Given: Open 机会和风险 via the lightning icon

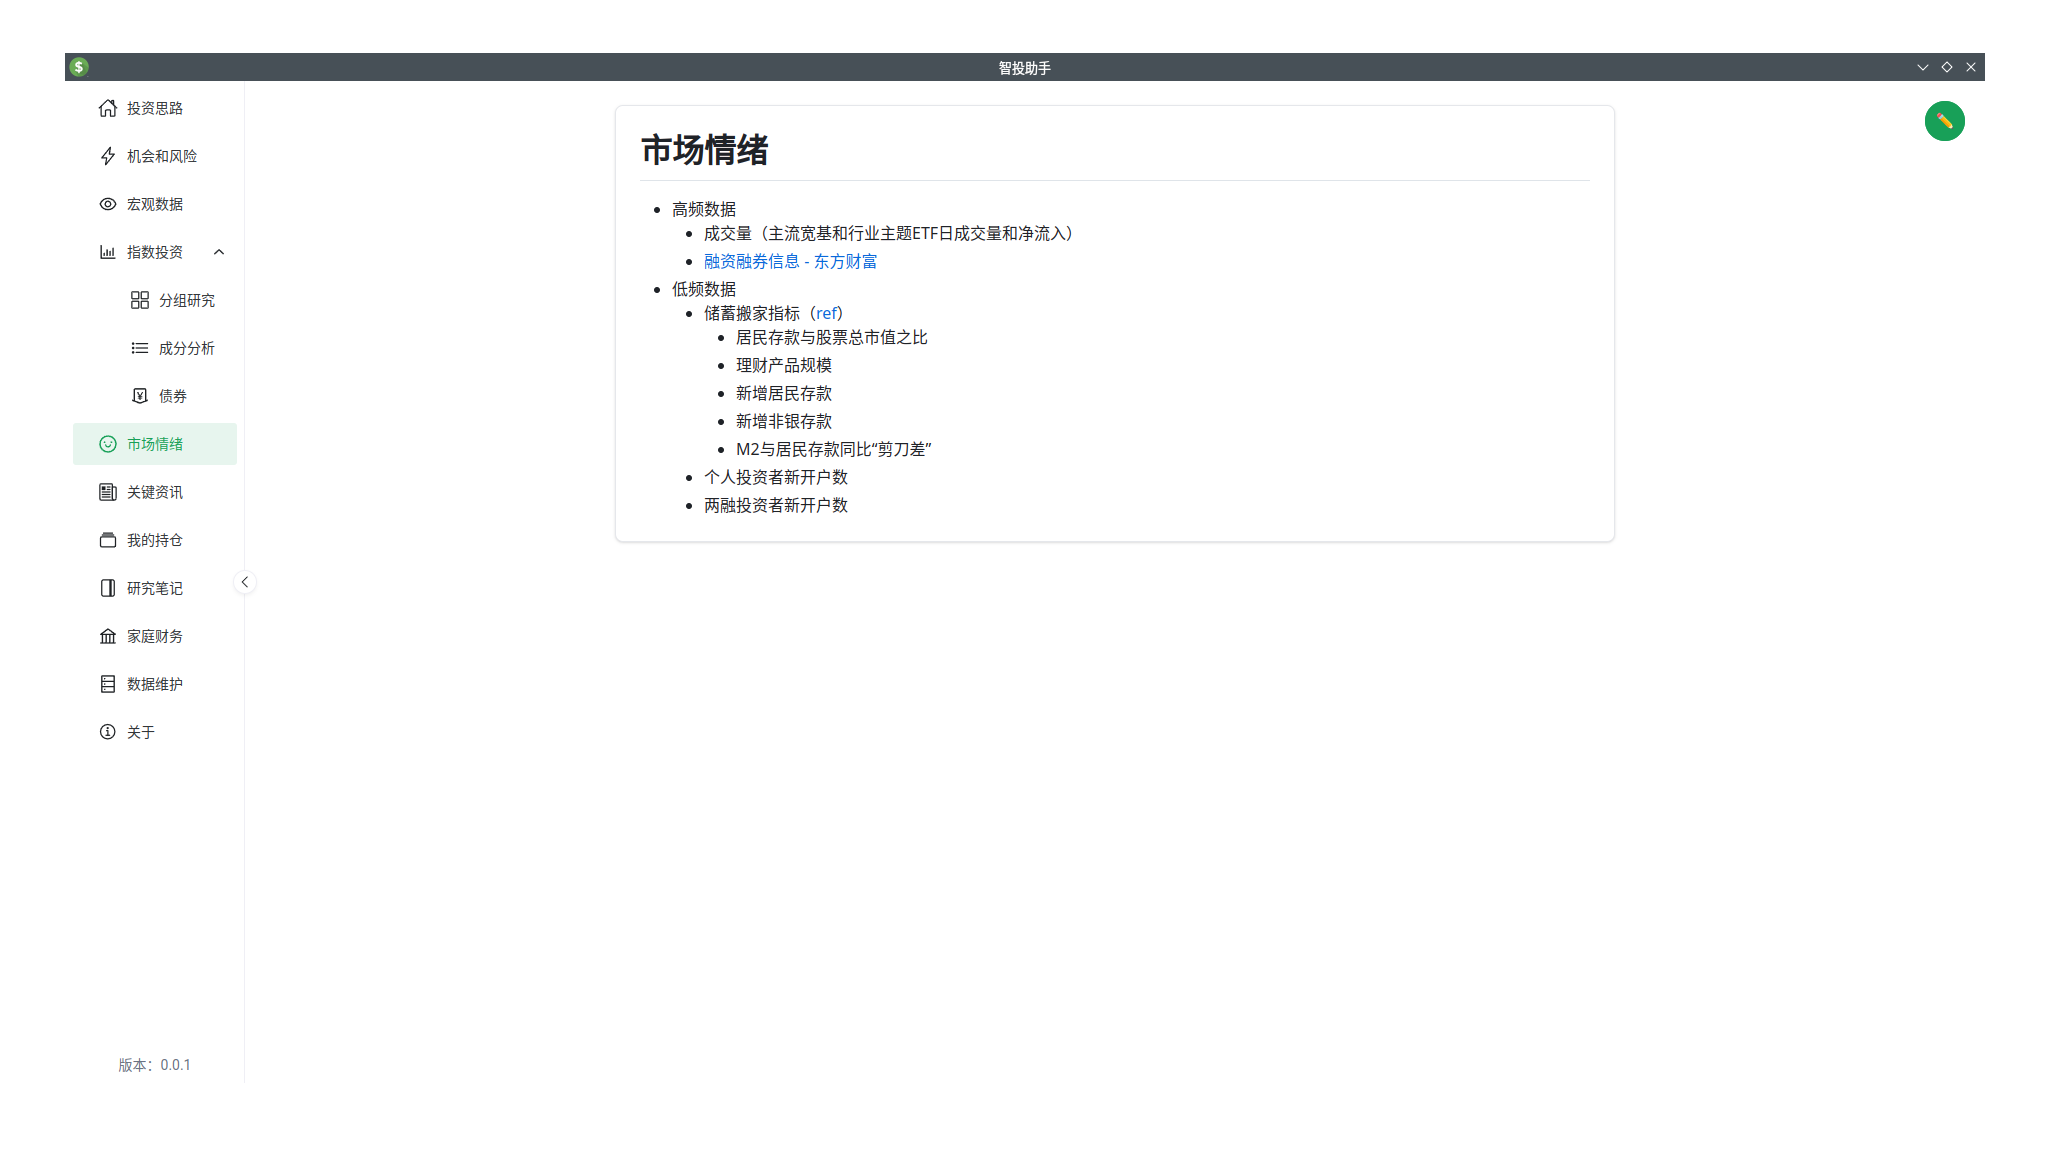Looking at the screenshot, I should 108,156.
